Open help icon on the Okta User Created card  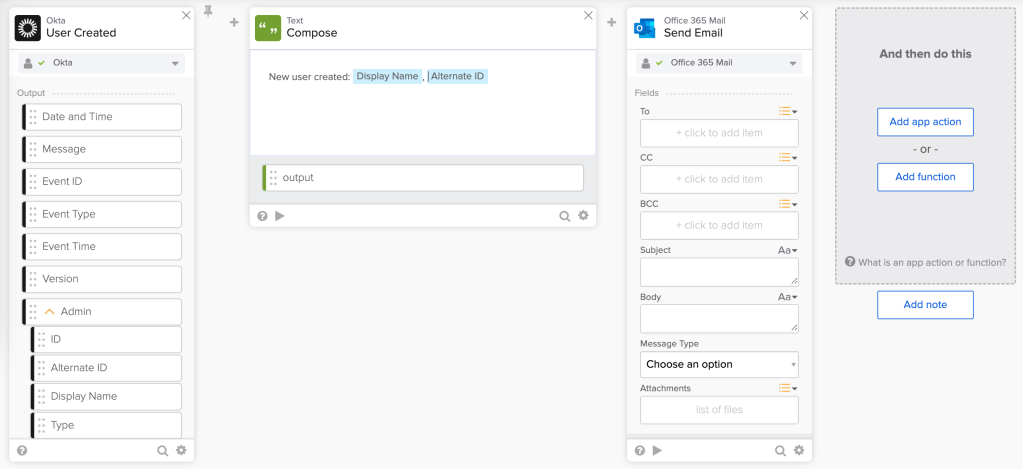[x=22, y=451]
